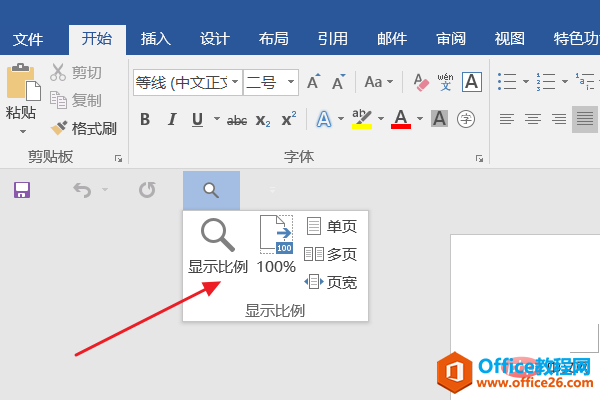600x400 pixels.
Task: Toggle Character Shading icon
Action: tap(439, 119)
